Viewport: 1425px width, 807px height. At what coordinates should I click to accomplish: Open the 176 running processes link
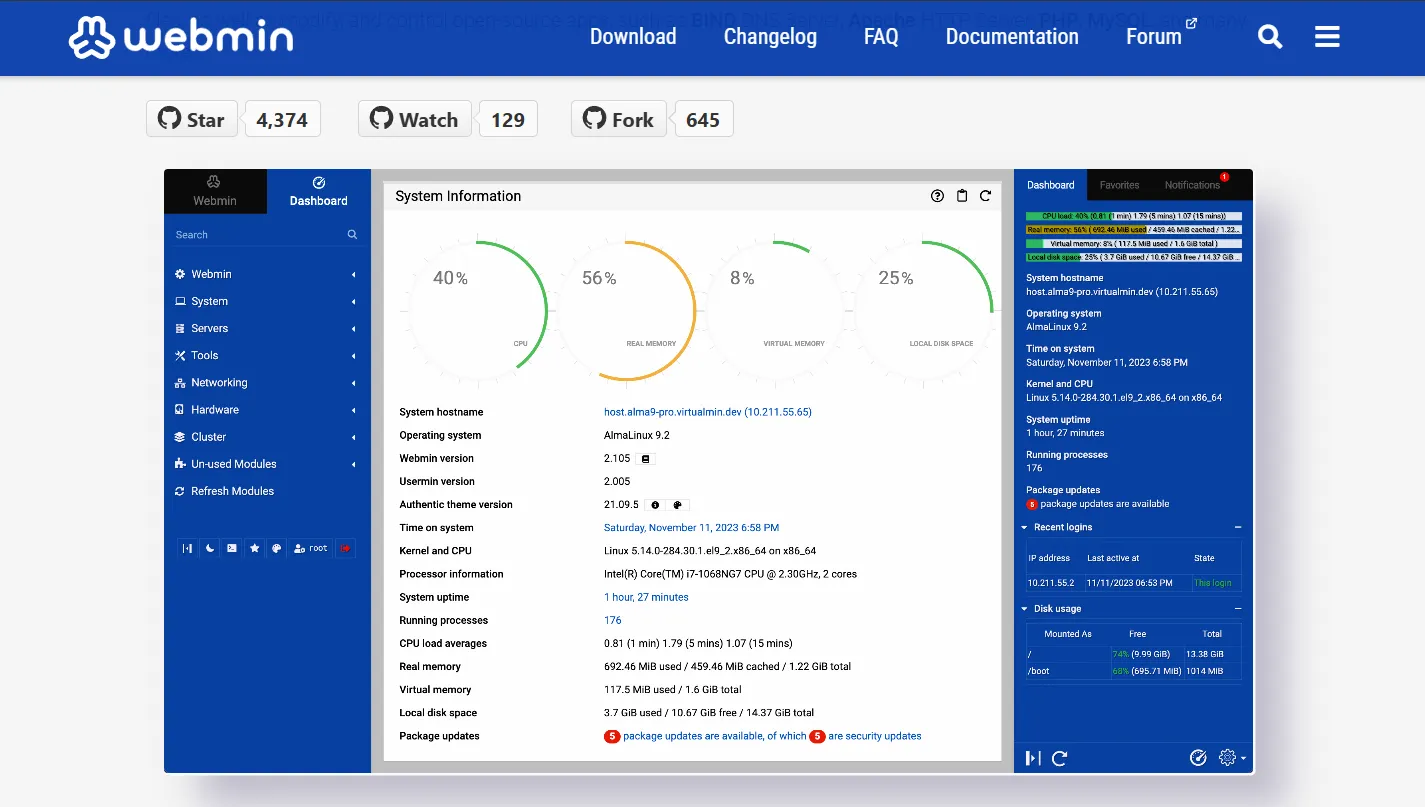613,620
